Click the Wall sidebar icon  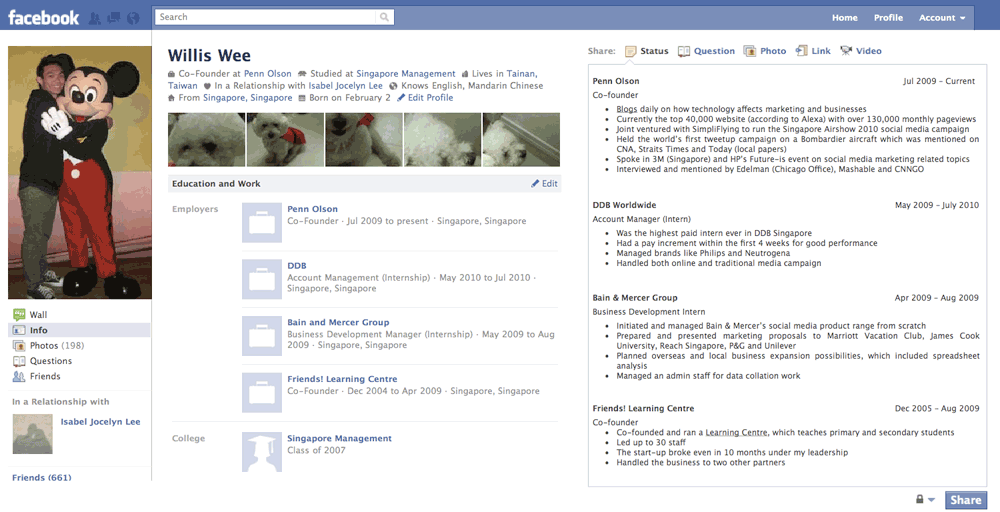(19, 314)
